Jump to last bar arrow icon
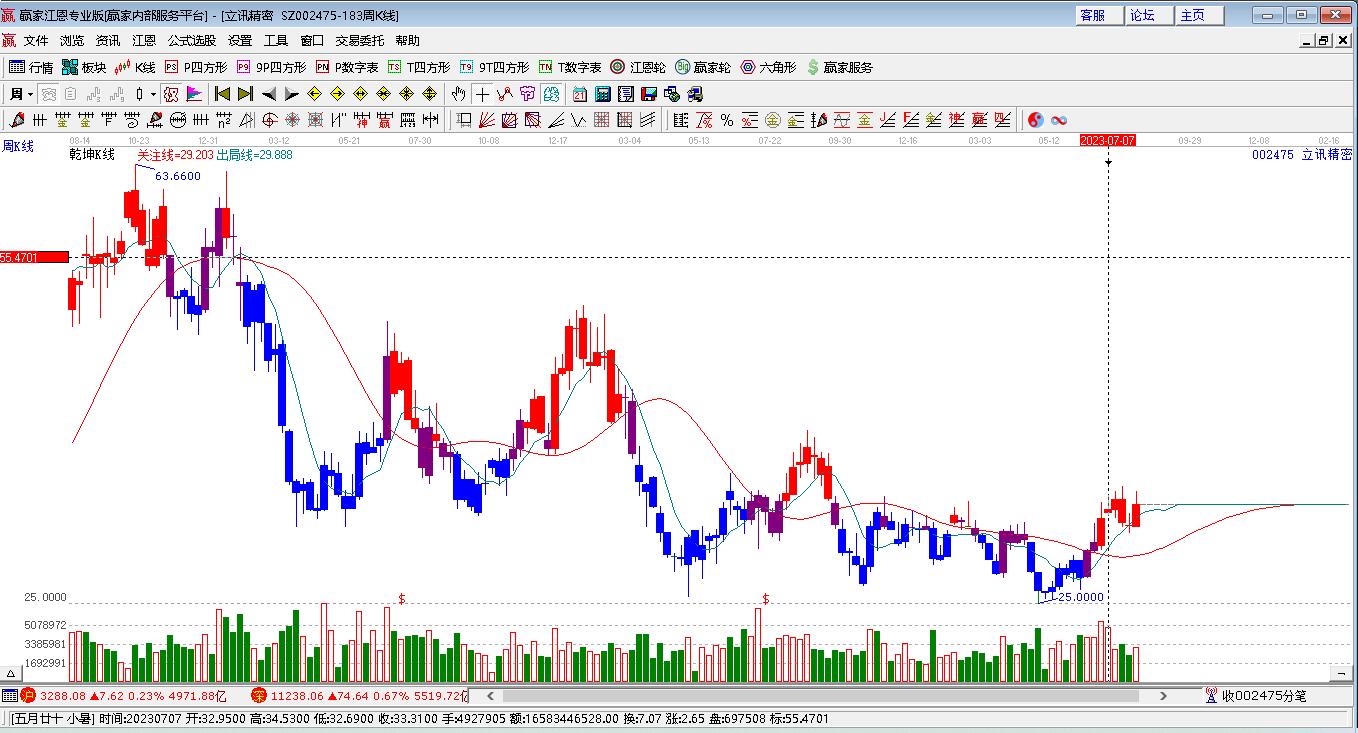The width and height of the screenshot is (1358, 733). tap(245, 94)
